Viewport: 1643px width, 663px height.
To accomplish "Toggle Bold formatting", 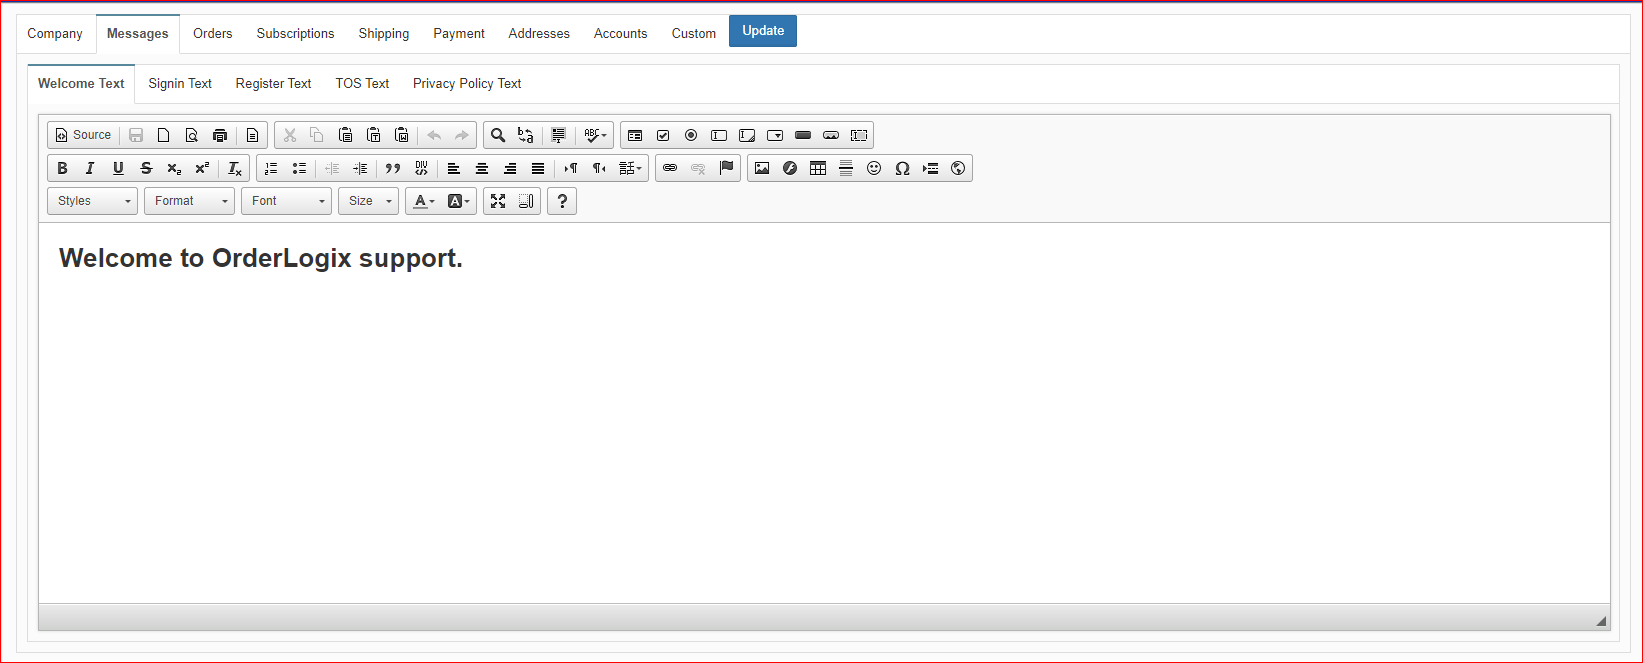I will pyautogui.click(x=62, y=168).
